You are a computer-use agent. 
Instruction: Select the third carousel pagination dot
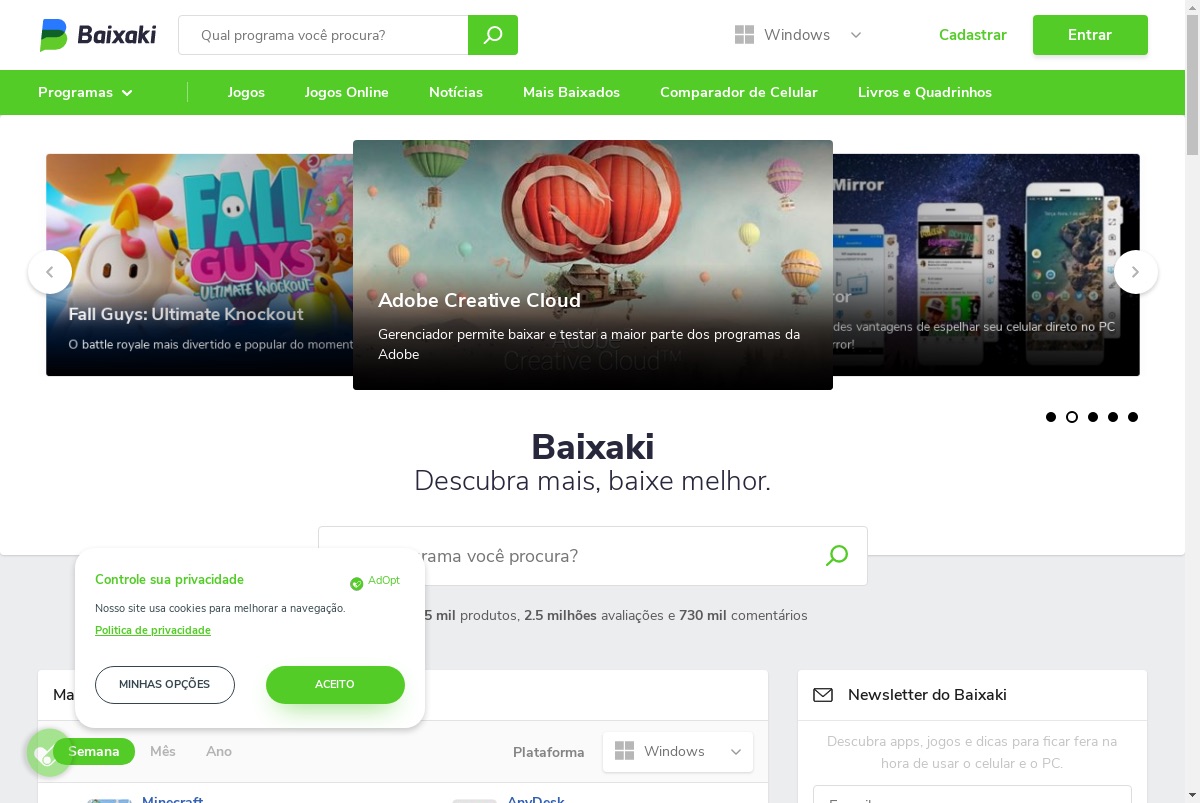[1093, 417]
